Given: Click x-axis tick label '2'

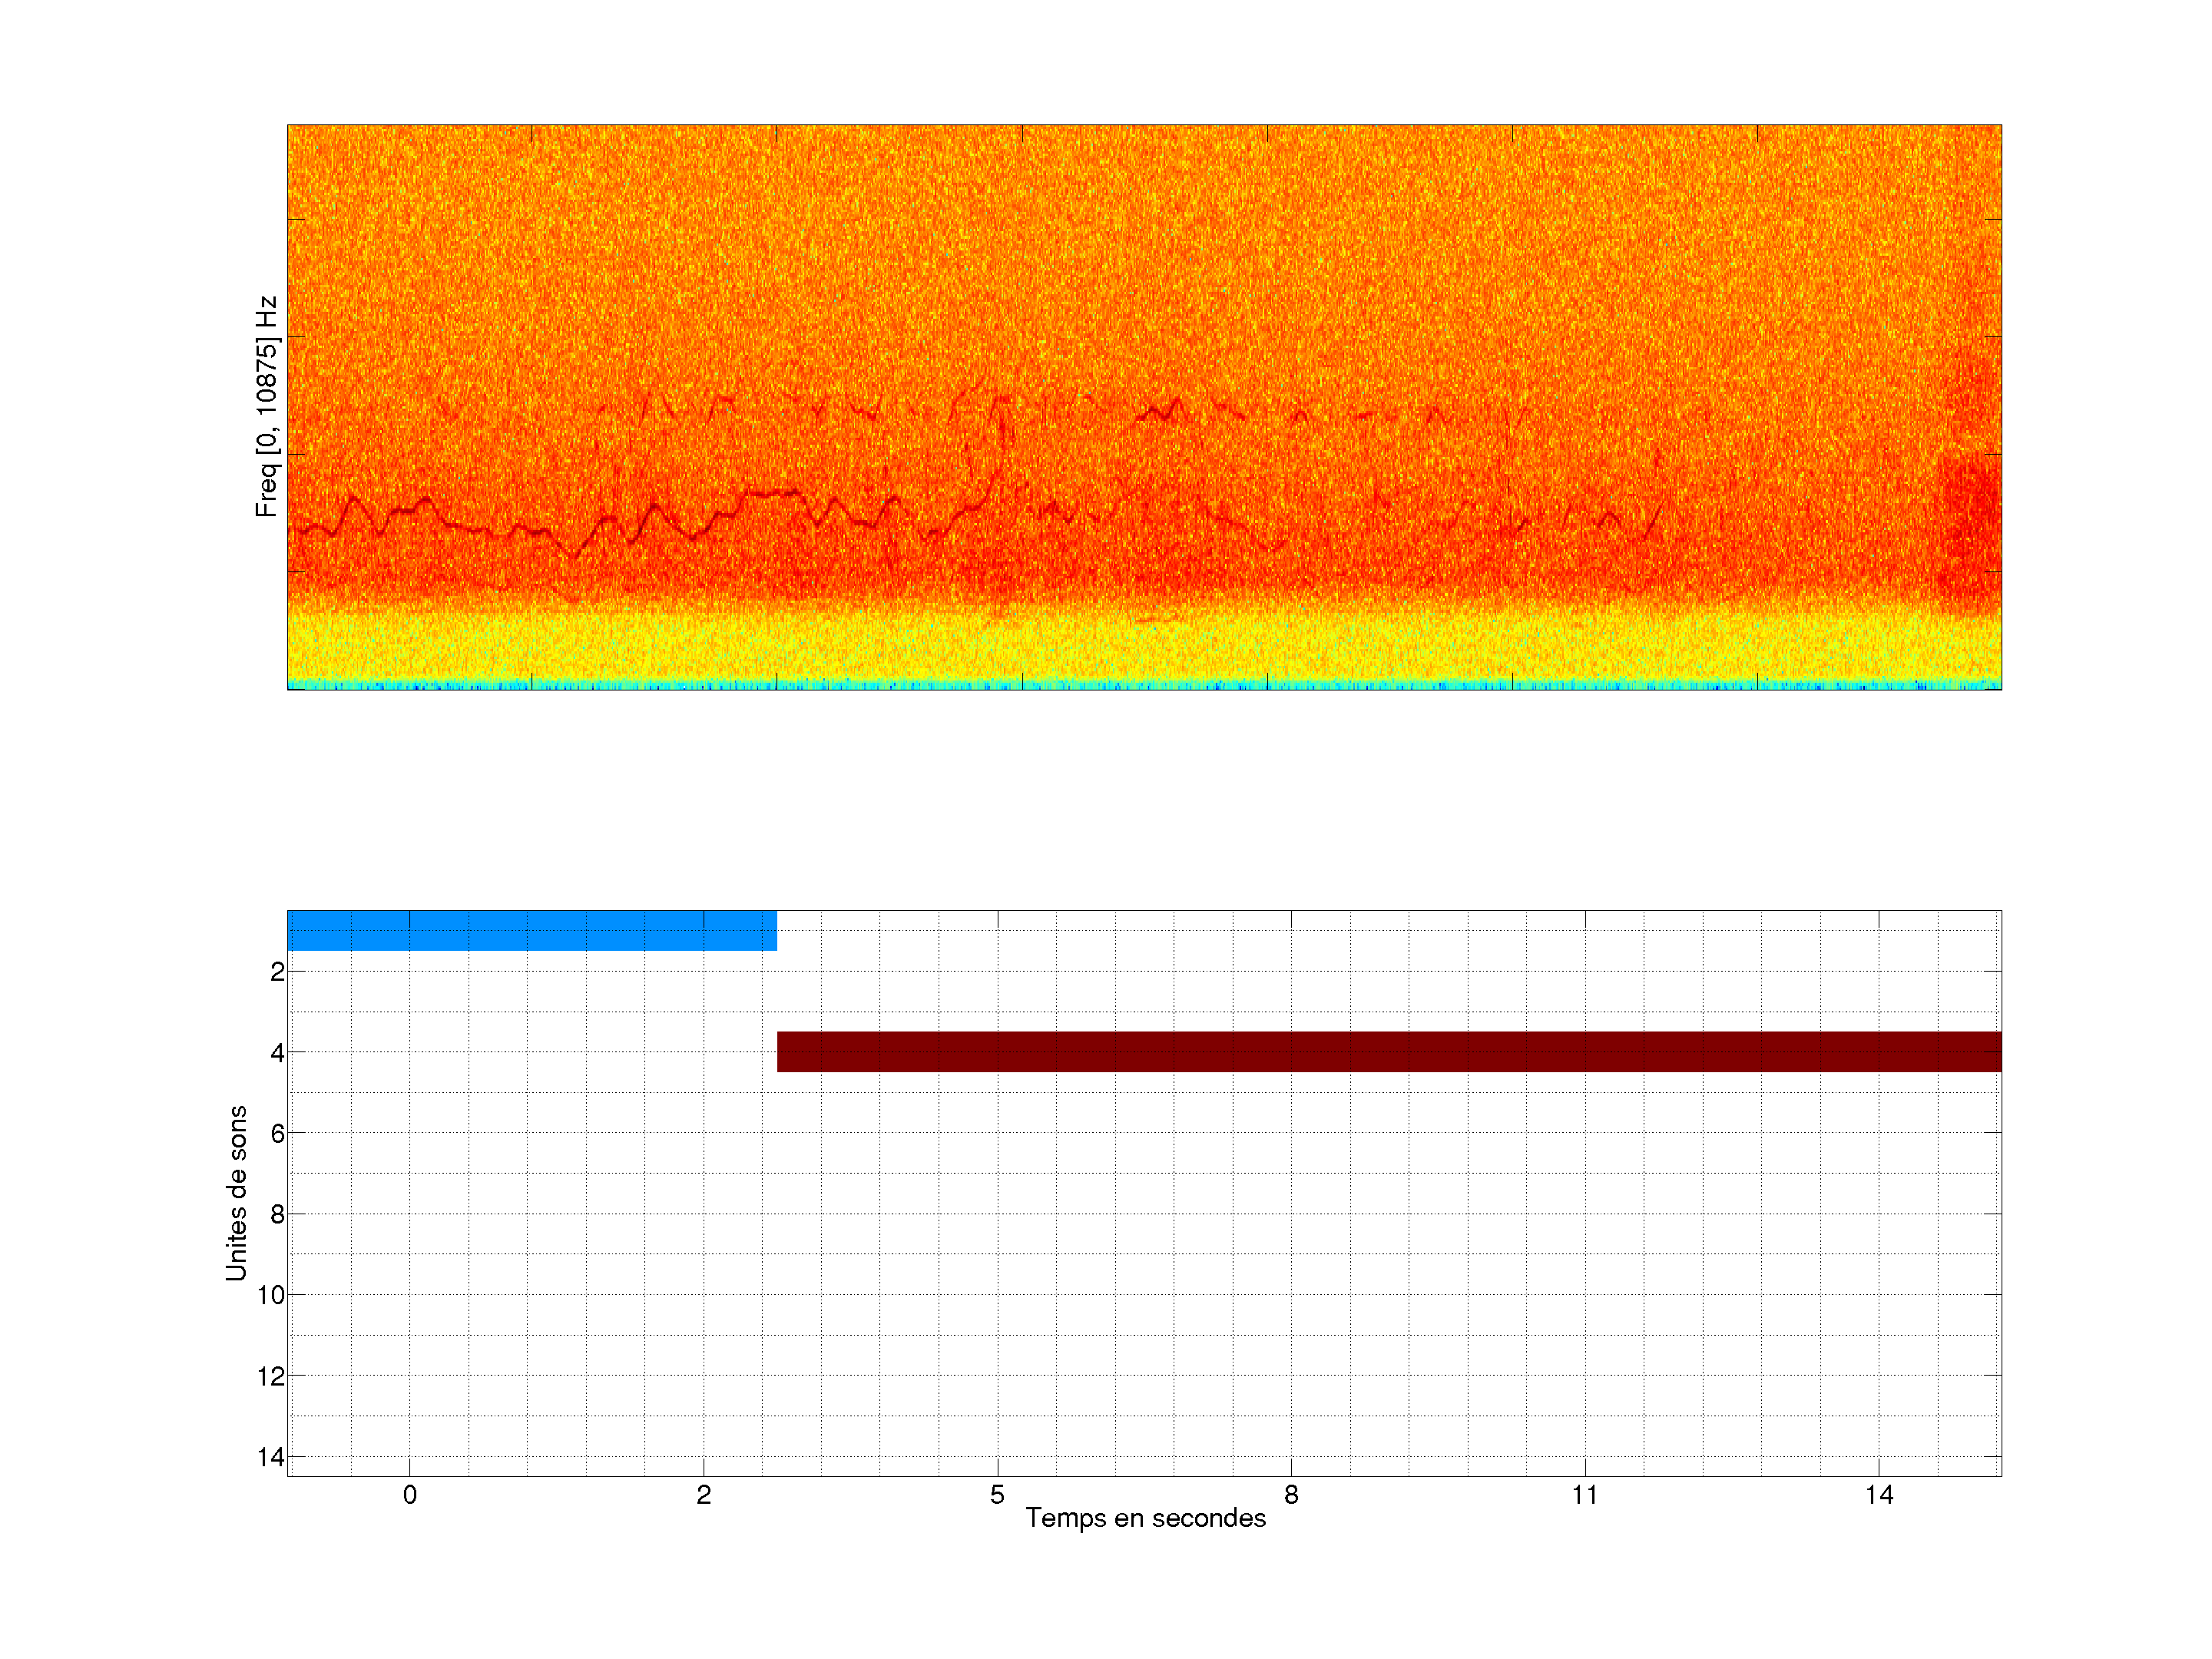Looking at the screenshot, I should [x=703, y=1495].
